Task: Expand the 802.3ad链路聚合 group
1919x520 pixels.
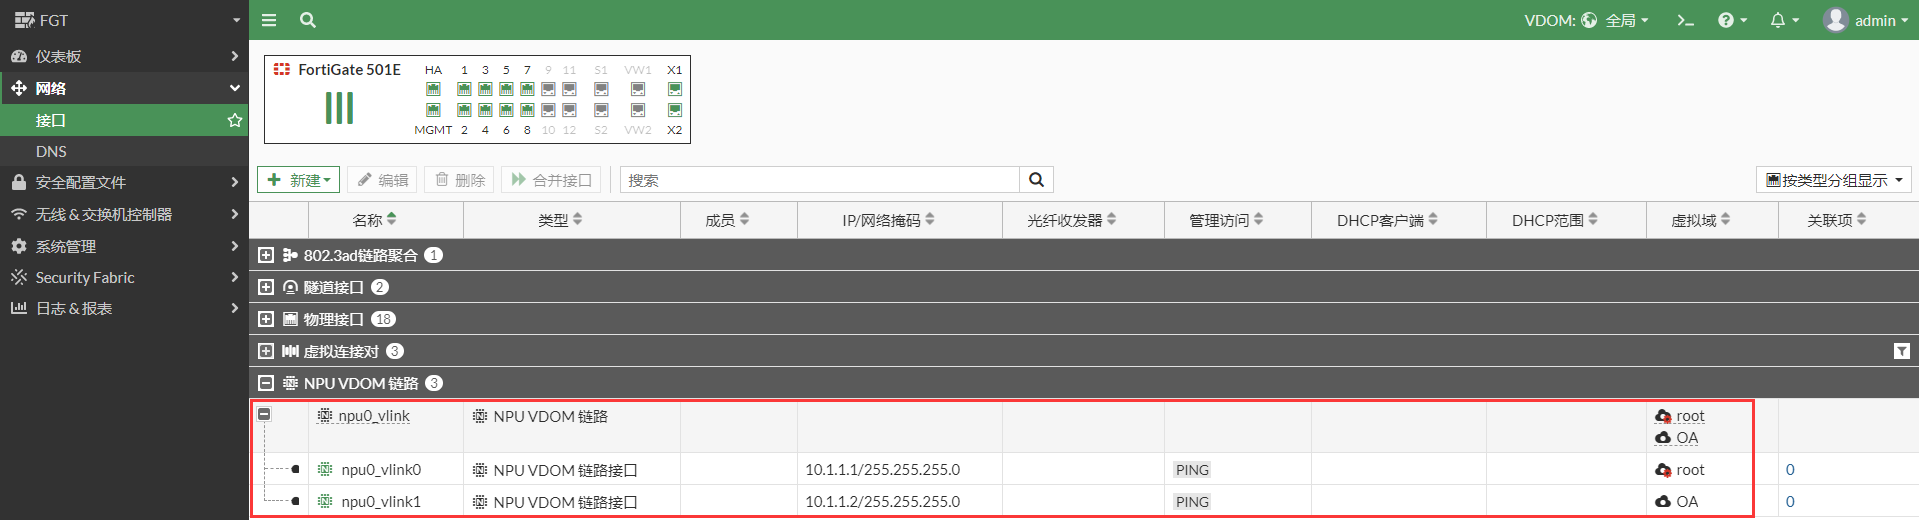Action: pos(266,255)
